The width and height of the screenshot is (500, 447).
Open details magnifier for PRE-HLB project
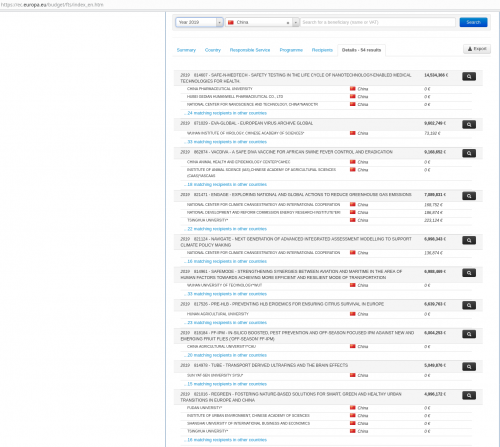[469, 305]
